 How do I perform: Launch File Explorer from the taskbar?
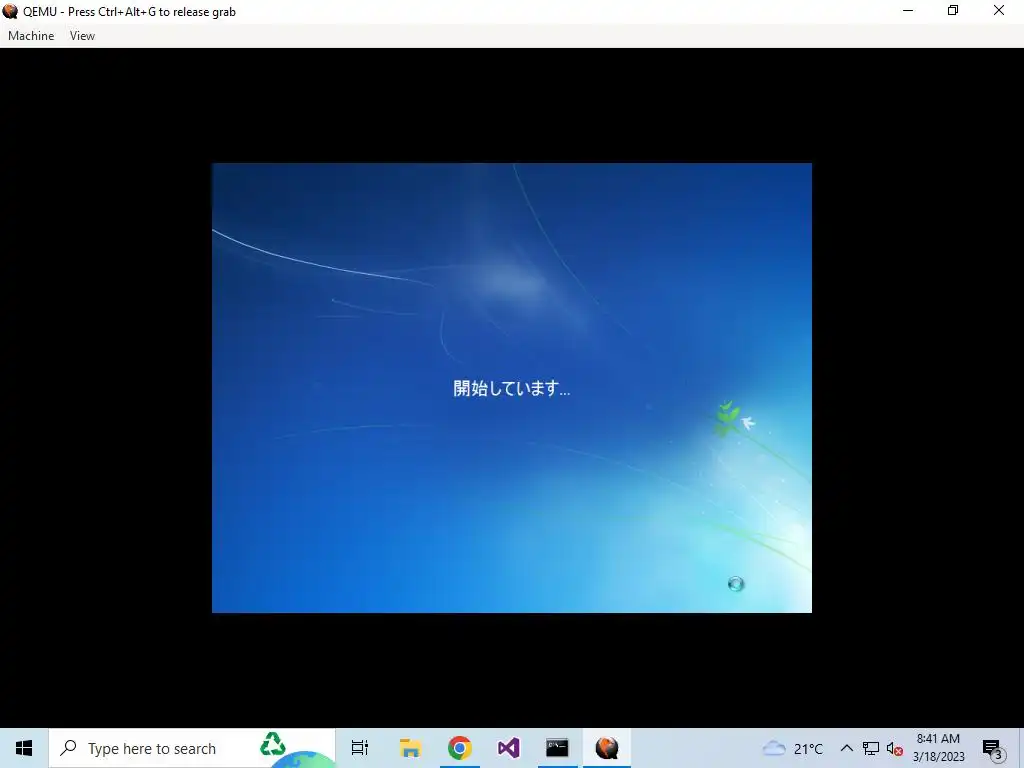click(x=410, y=748)
